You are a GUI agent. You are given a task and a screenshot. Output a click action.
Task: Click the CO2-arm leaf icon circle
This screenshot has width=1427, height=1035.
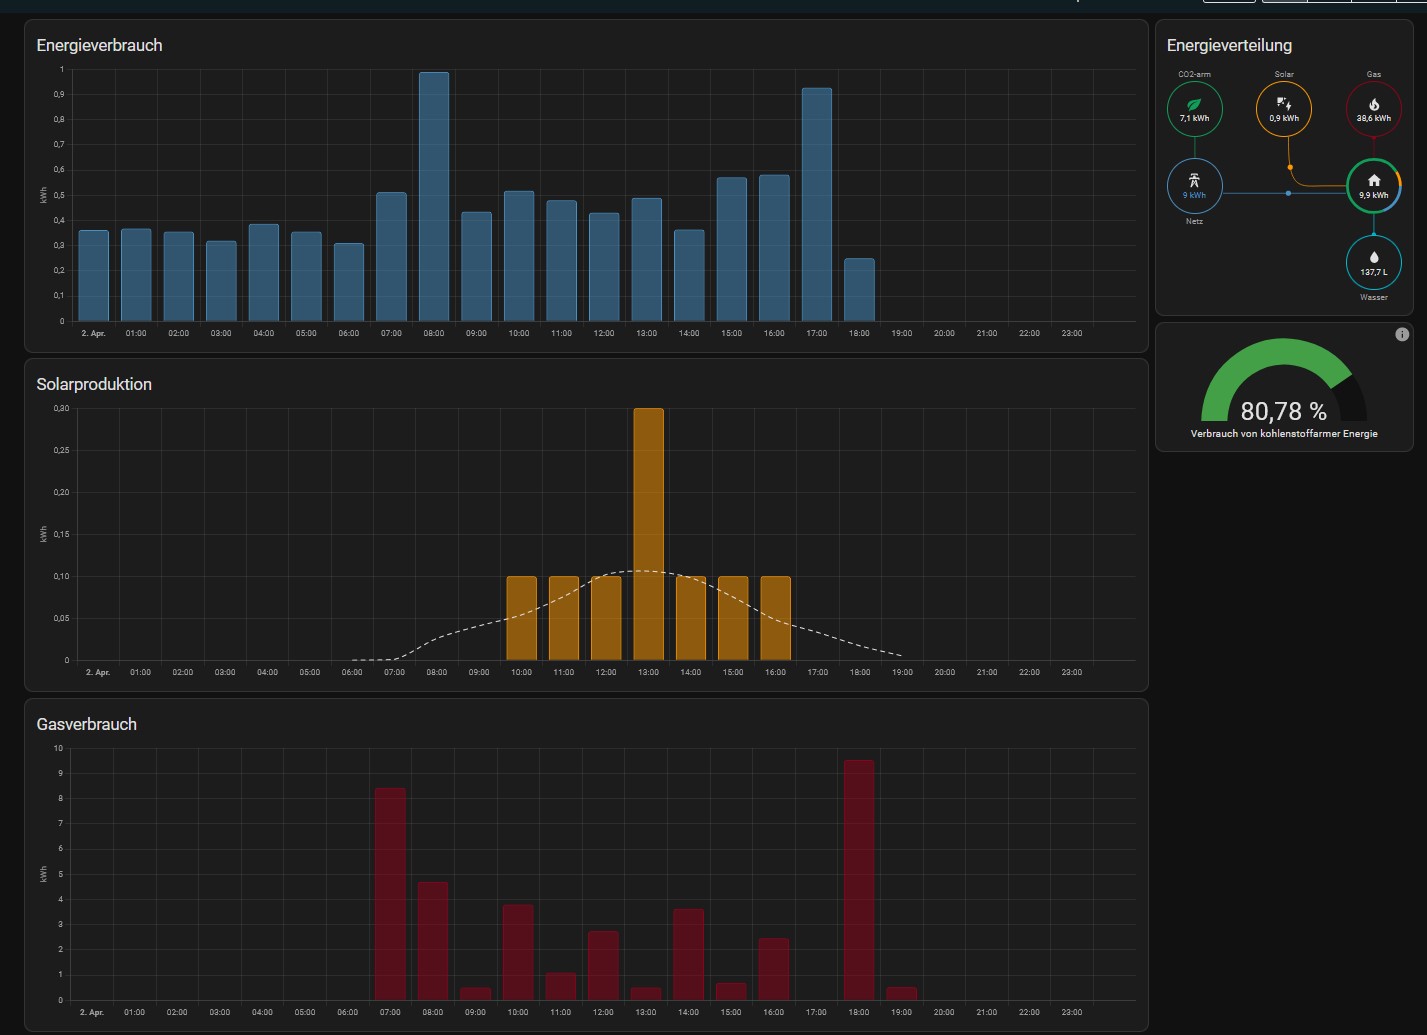[1194, 109]
